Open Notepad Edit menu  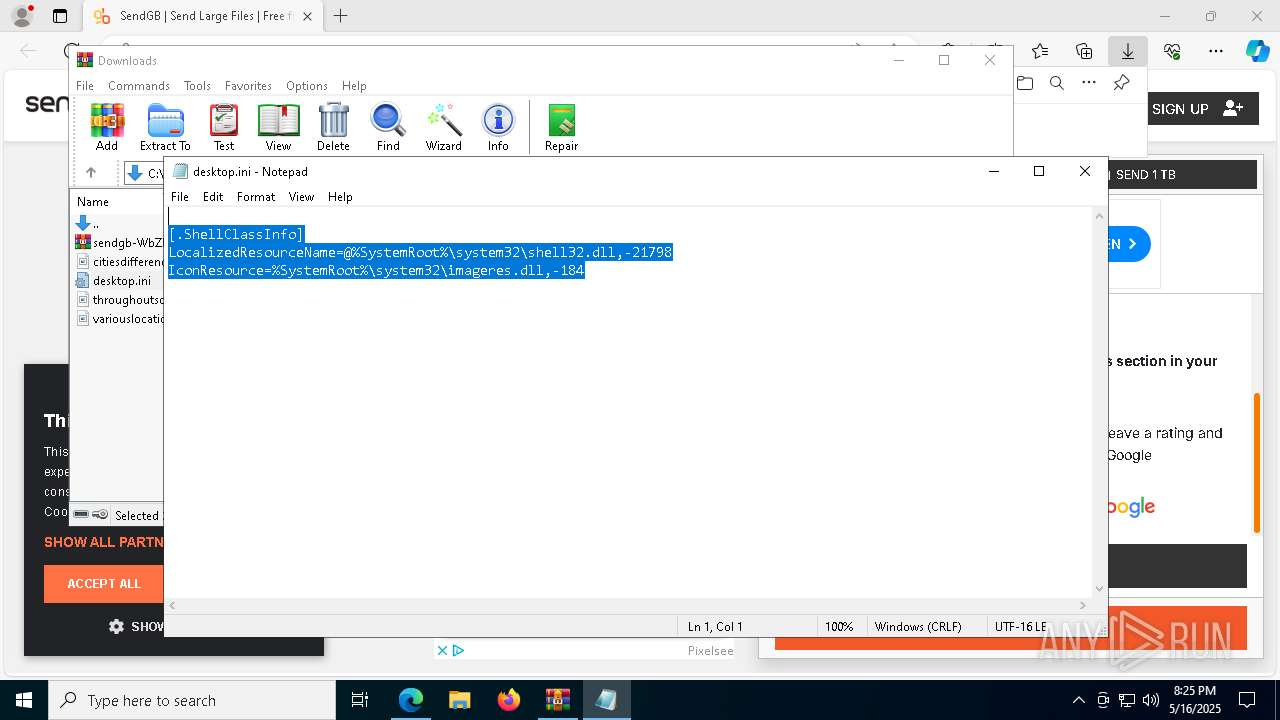pos(213,197)
